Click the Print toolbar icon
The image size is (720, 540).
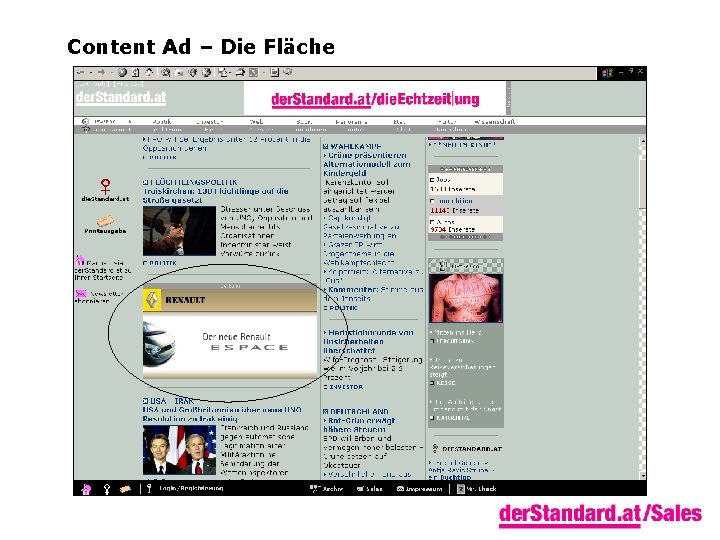pyautogui.click(x=240, y=73)
